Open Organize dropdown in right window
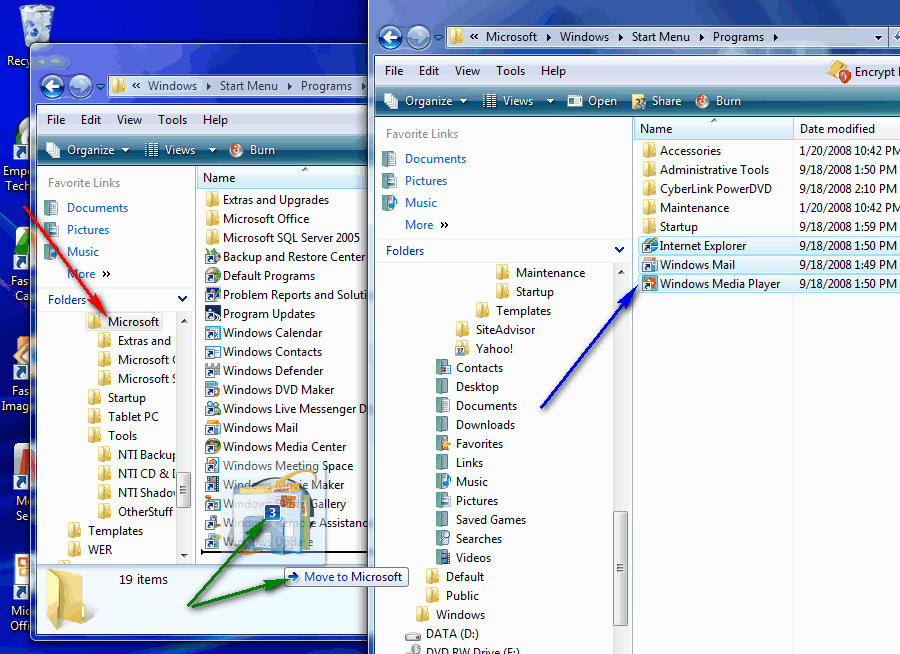Viewport: 900px width, 654px height. pos(426,101)
